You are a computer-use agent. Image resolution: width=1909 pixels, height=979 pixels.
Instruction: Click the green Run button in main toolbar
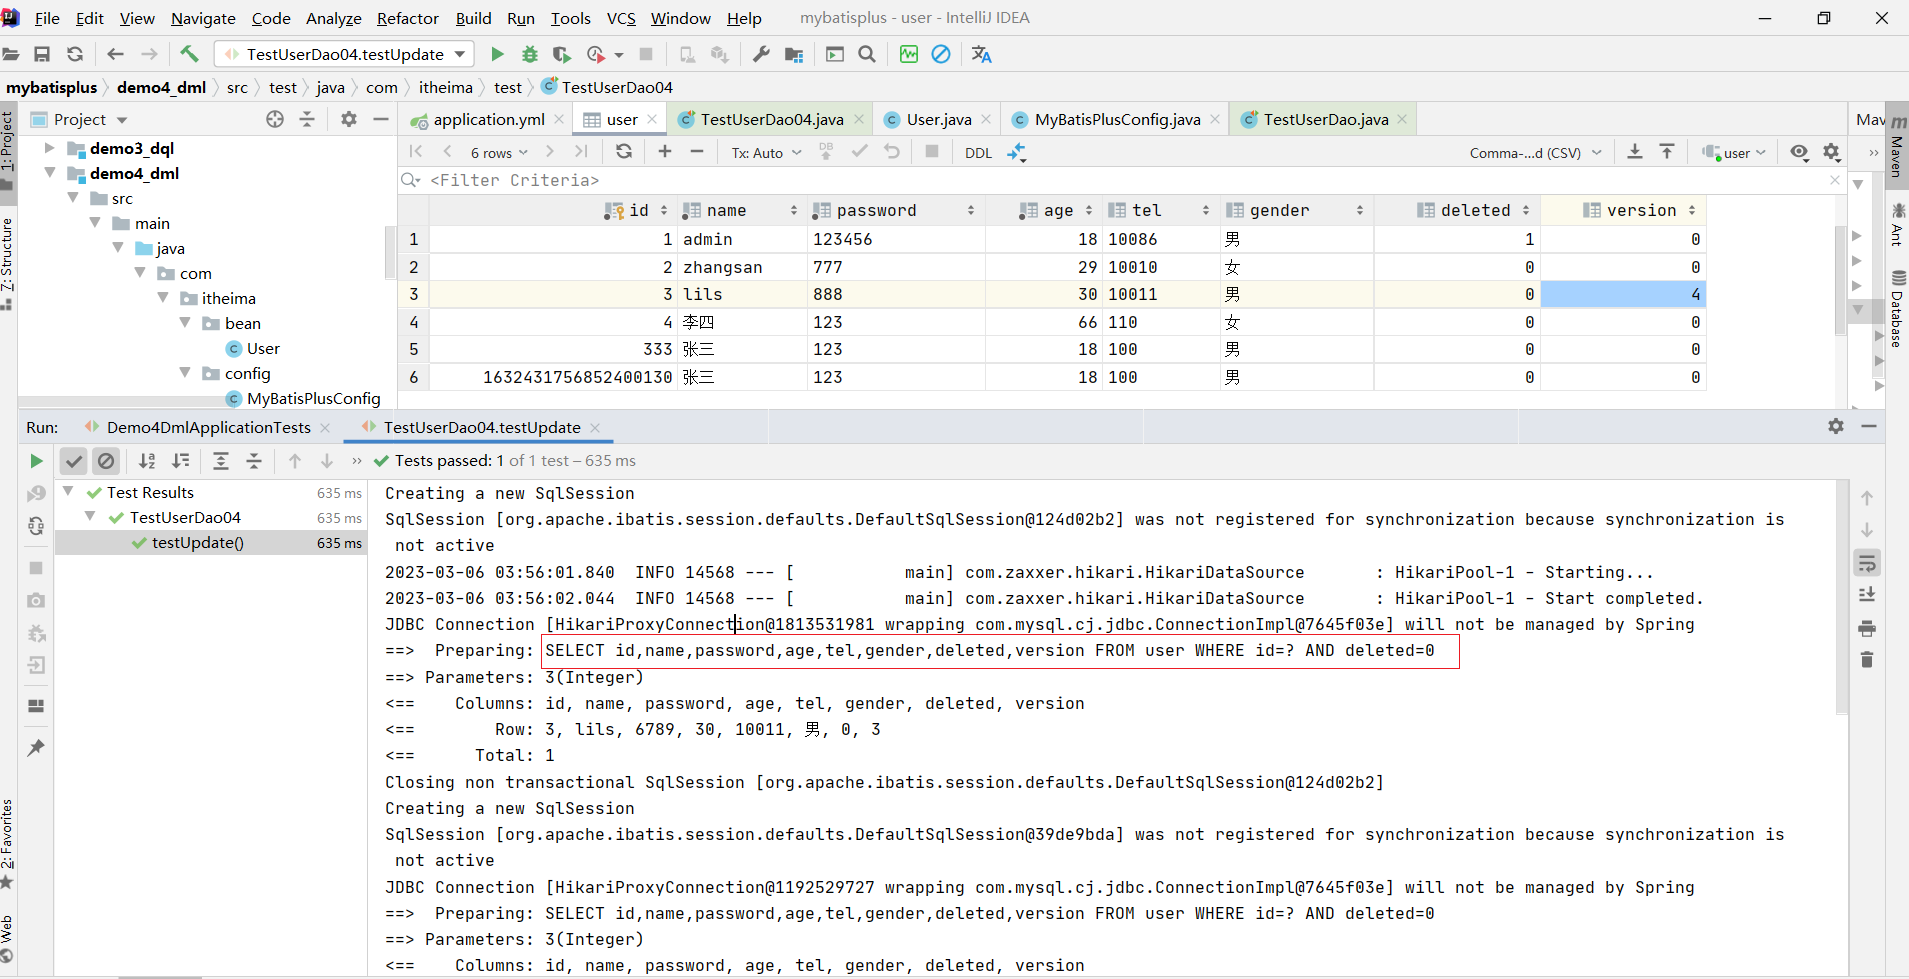[x=497, y=54]
